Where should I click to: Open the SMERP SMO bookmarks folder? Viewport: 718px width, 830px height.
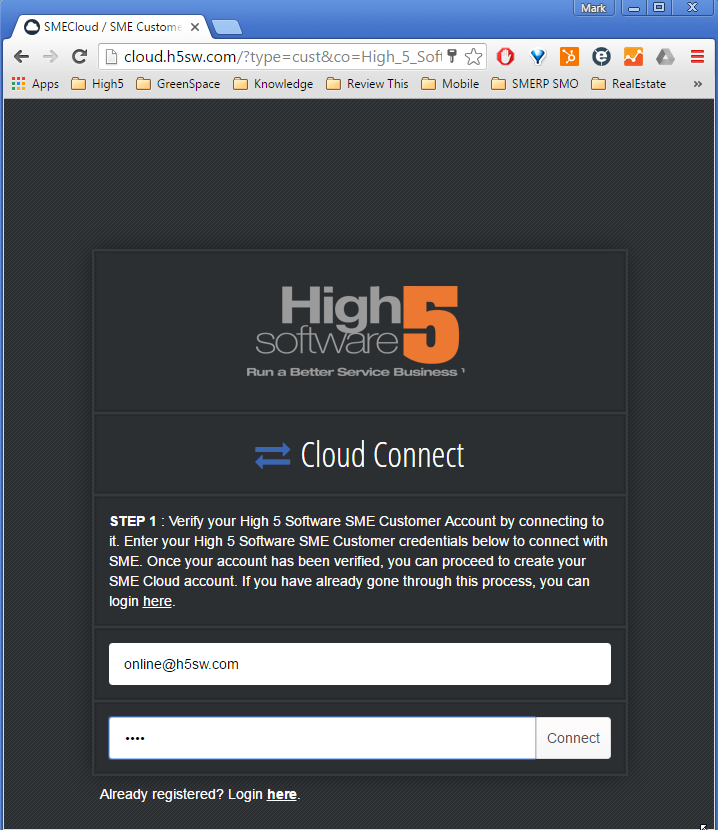pyautogui.click(x=535, y=84)
